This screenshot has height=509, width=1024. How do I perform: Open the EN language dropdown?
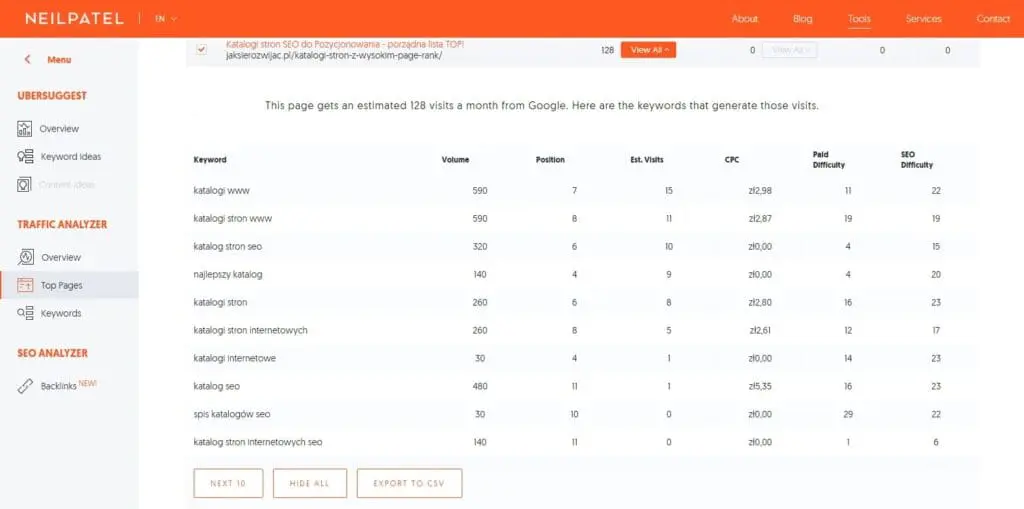tap(166, 19)
